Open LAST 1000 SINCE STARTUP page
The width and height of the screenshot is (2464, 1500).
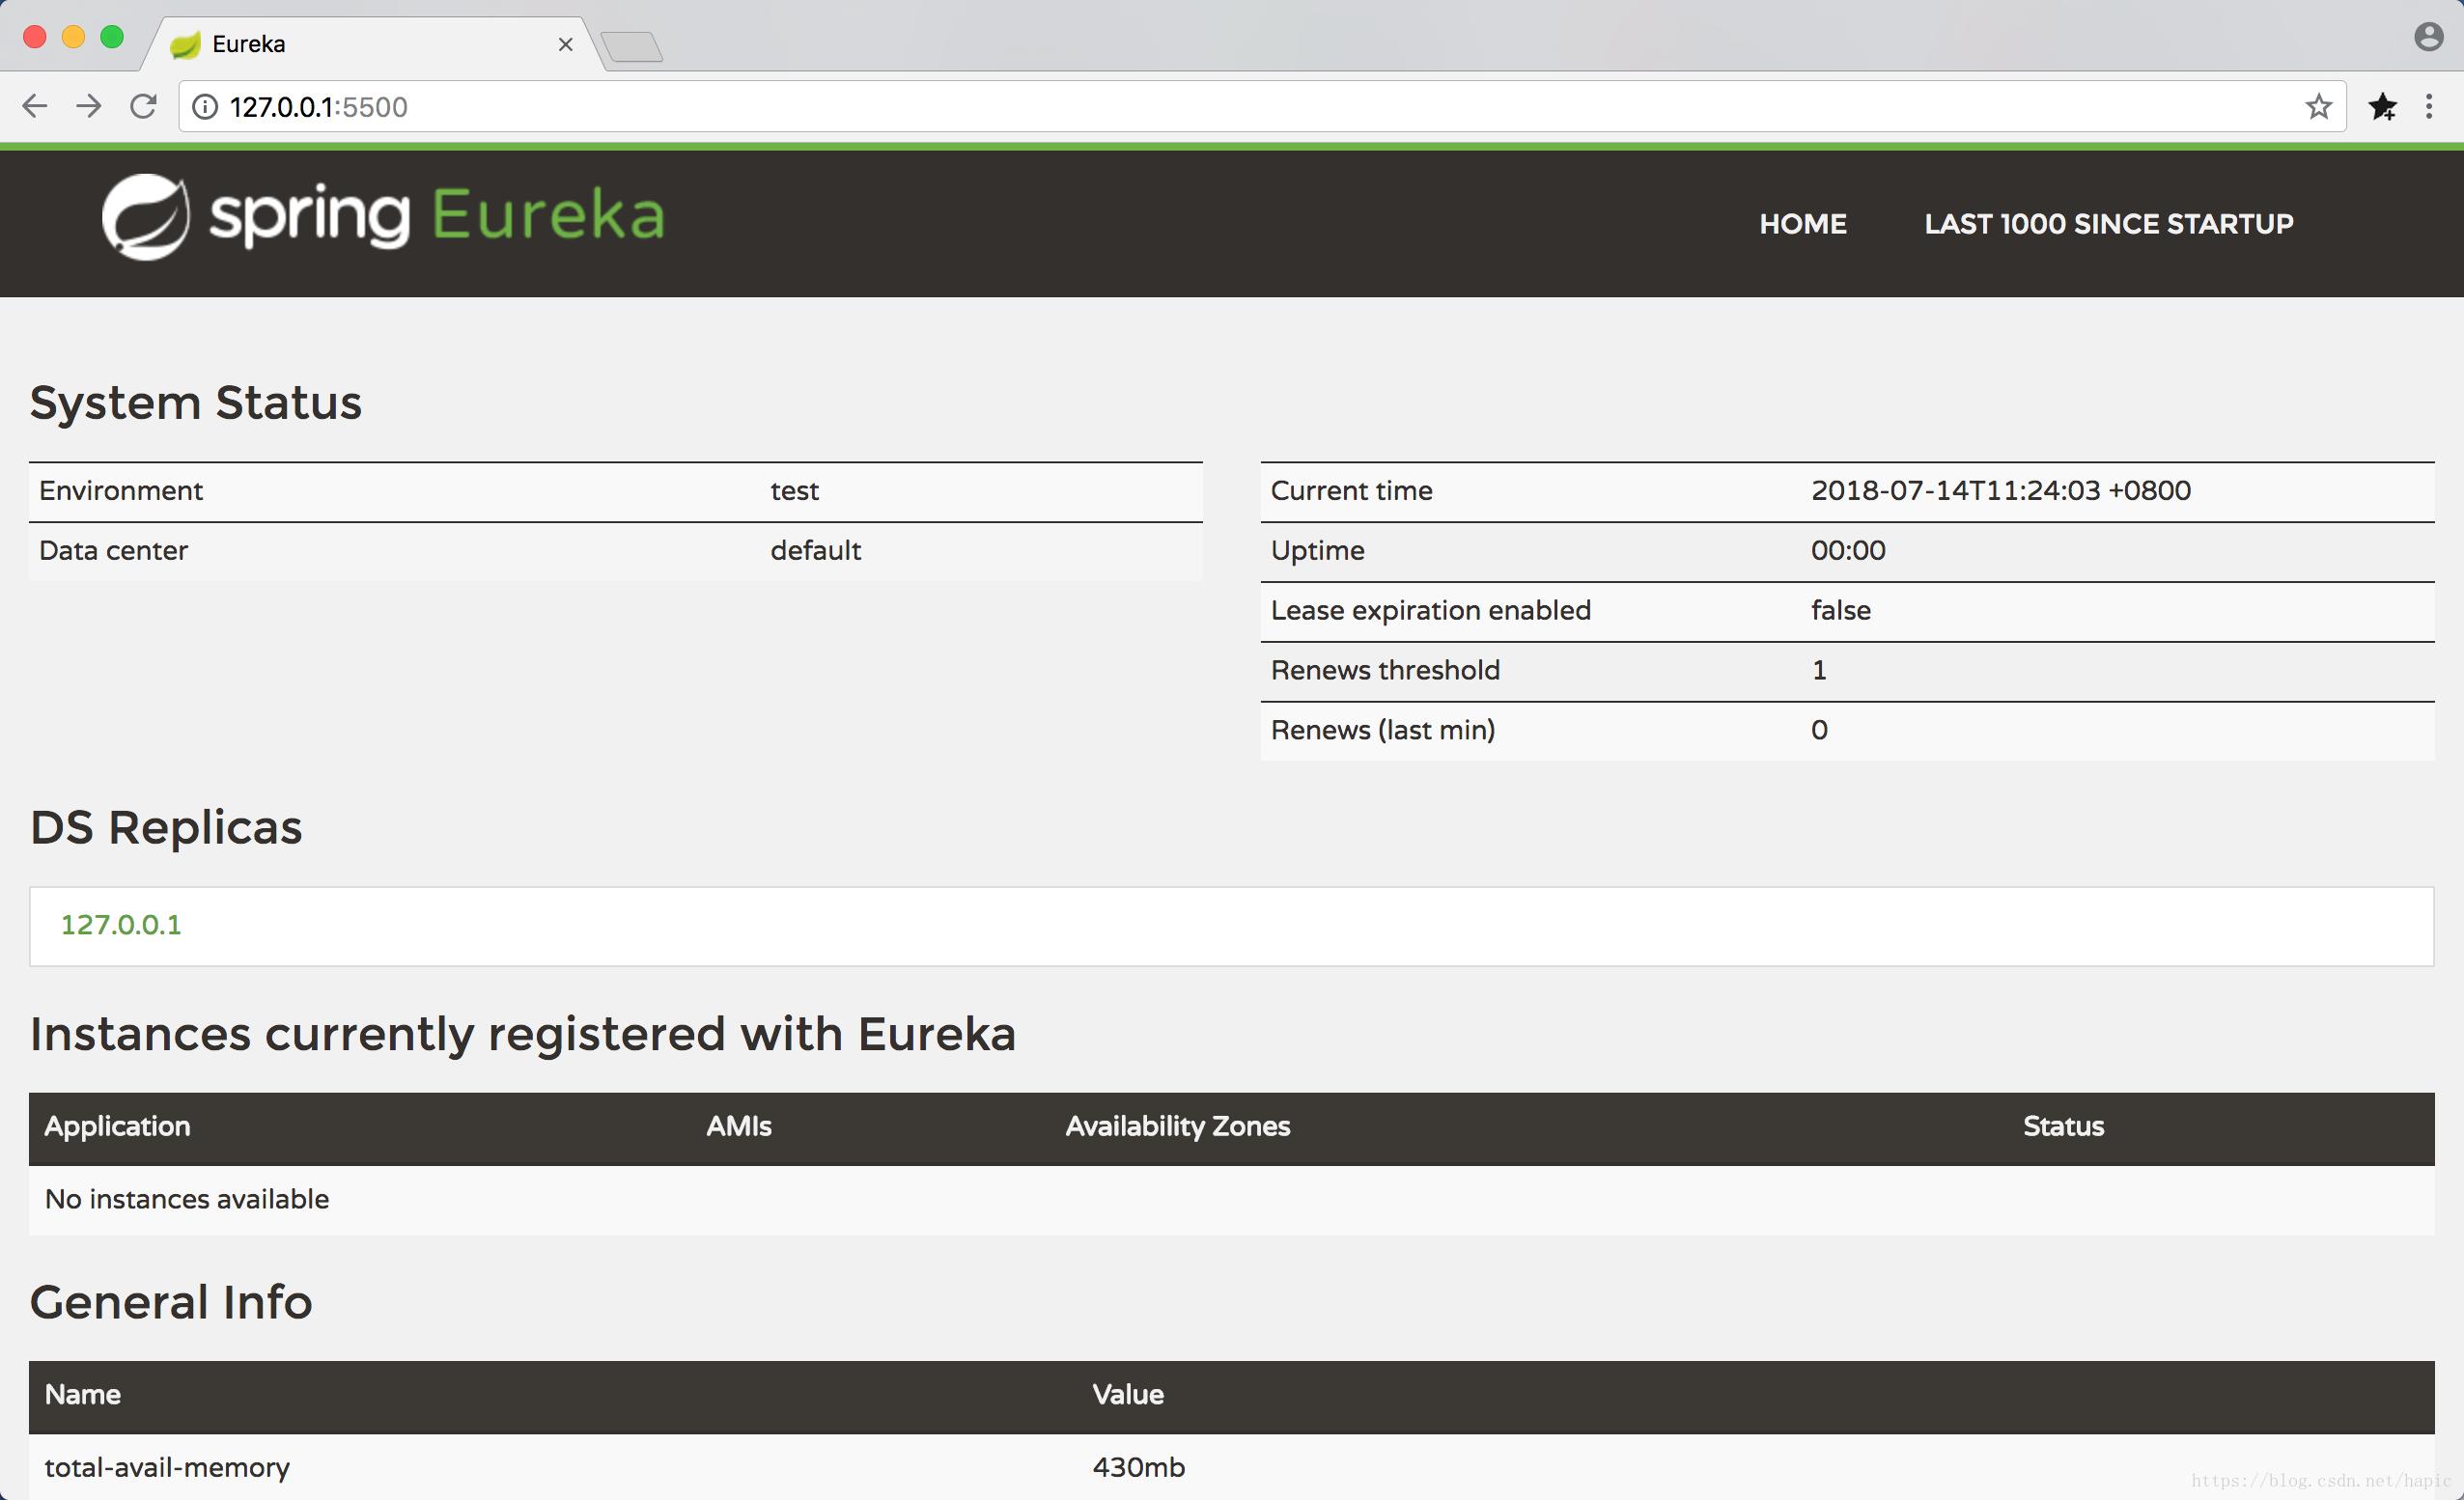[x=2109, y=224]
